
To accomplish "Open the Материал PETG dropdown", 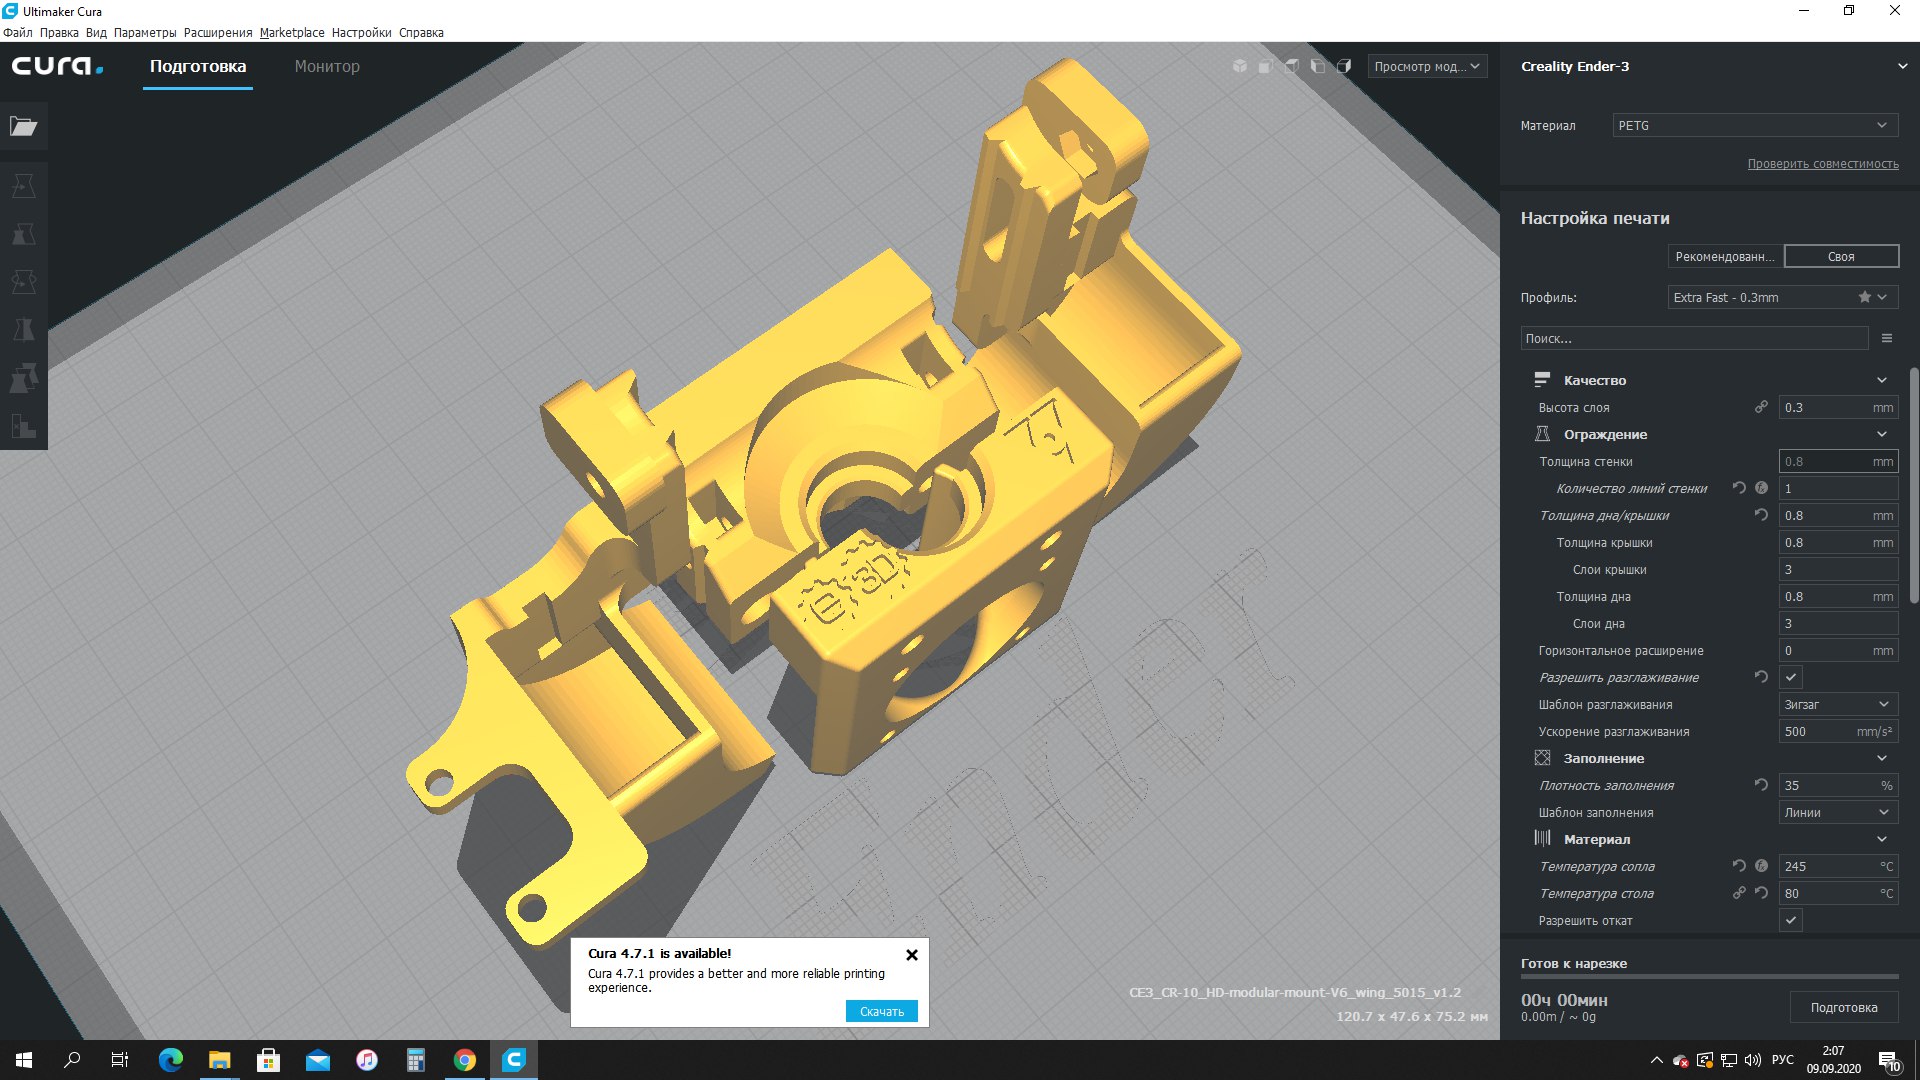I will pyautogui.click(x=1755, y=125).
